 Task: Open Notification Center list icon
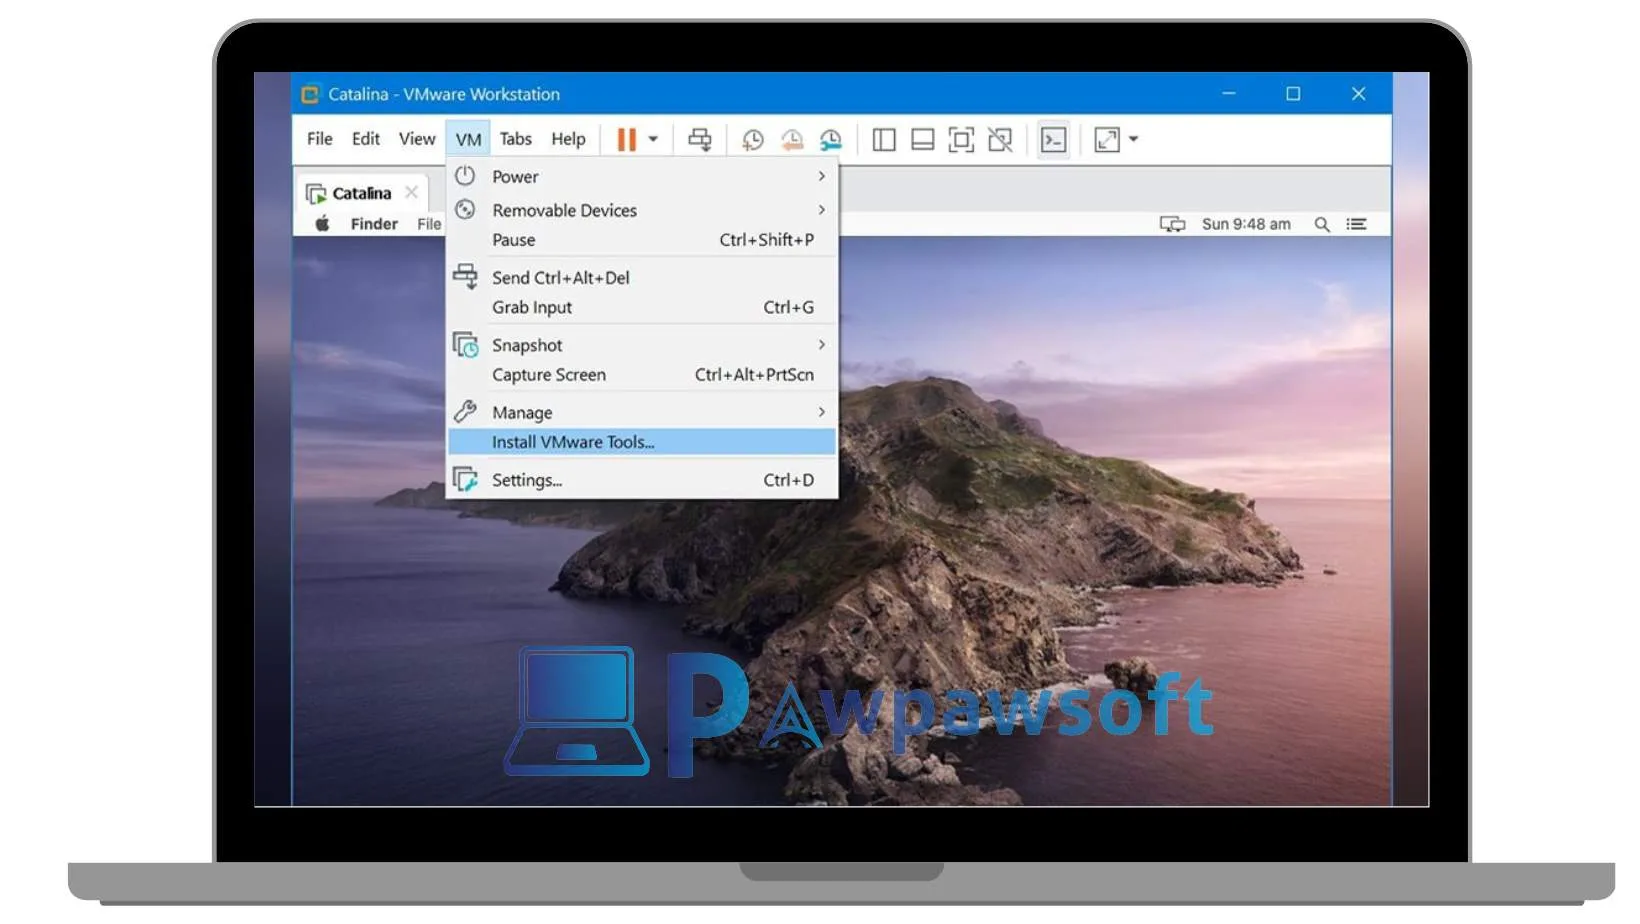coord(1356,224)
